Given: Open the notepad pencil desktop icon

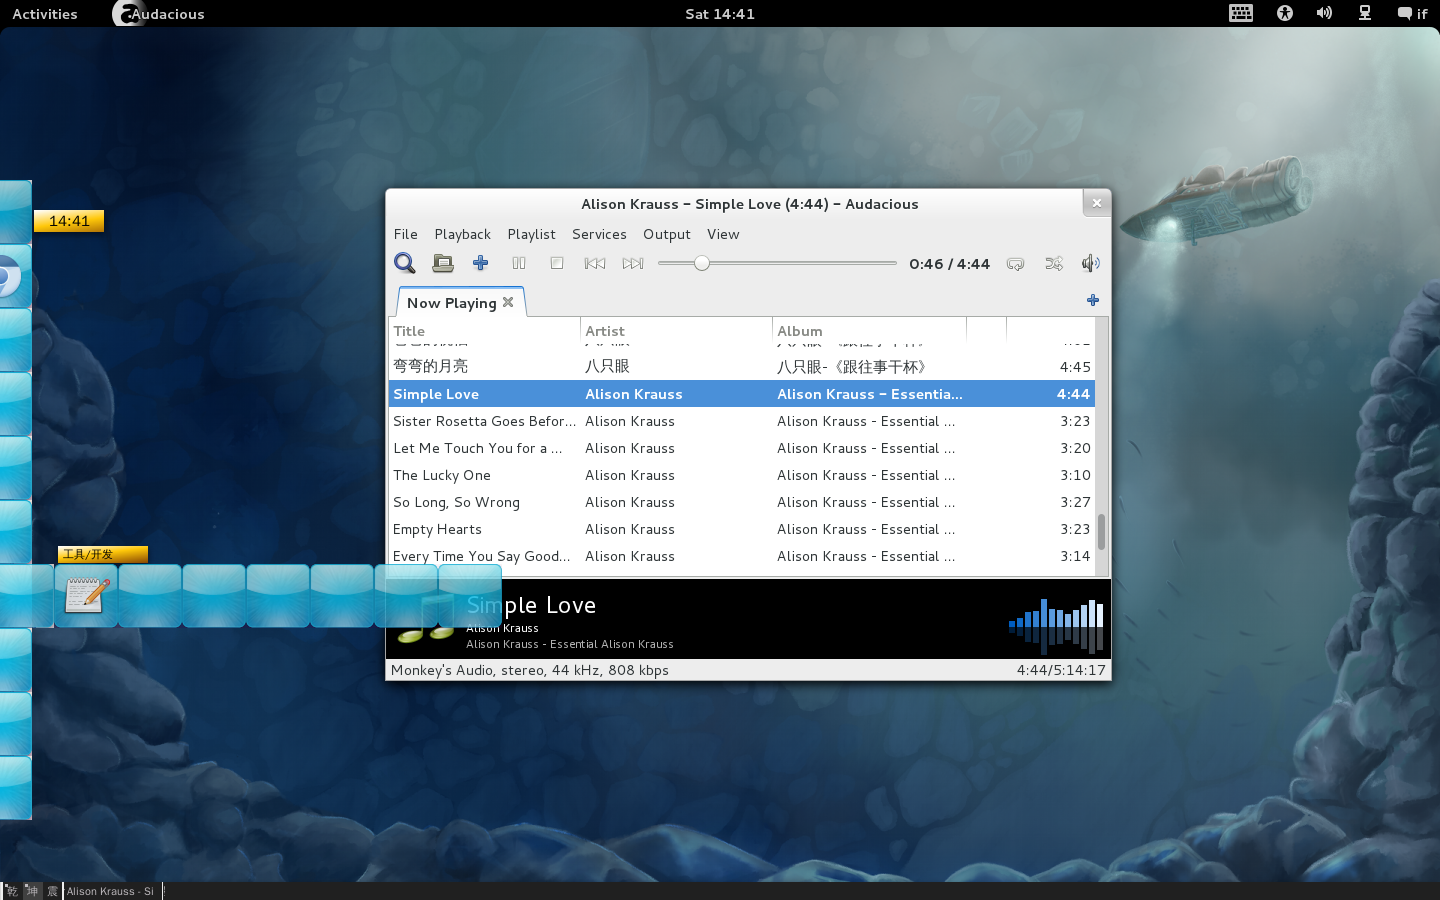Looking at the screenshot, I should [86, 595].
